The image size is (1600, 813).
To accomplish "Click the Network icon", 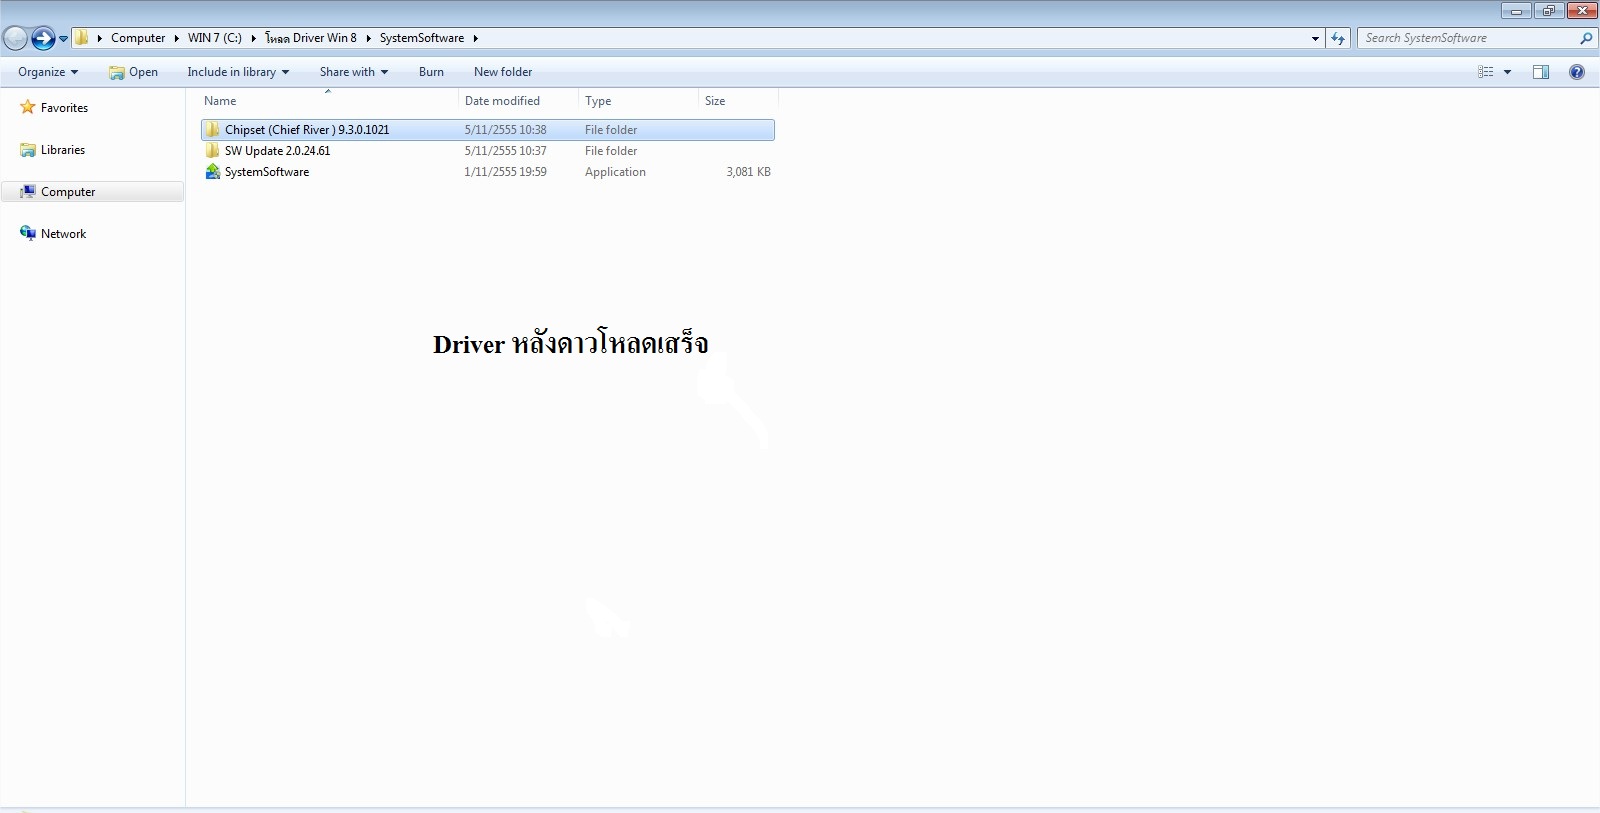I will 28,234.
